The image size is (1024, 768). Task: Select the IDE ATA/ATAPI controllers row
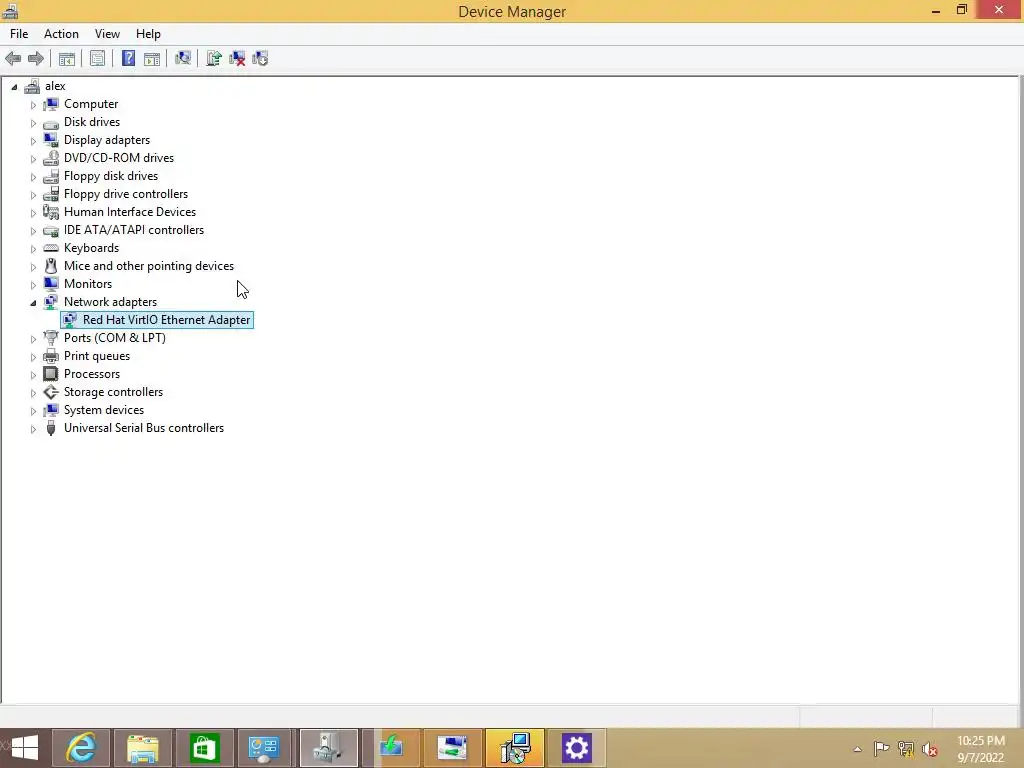coord(133,230)
